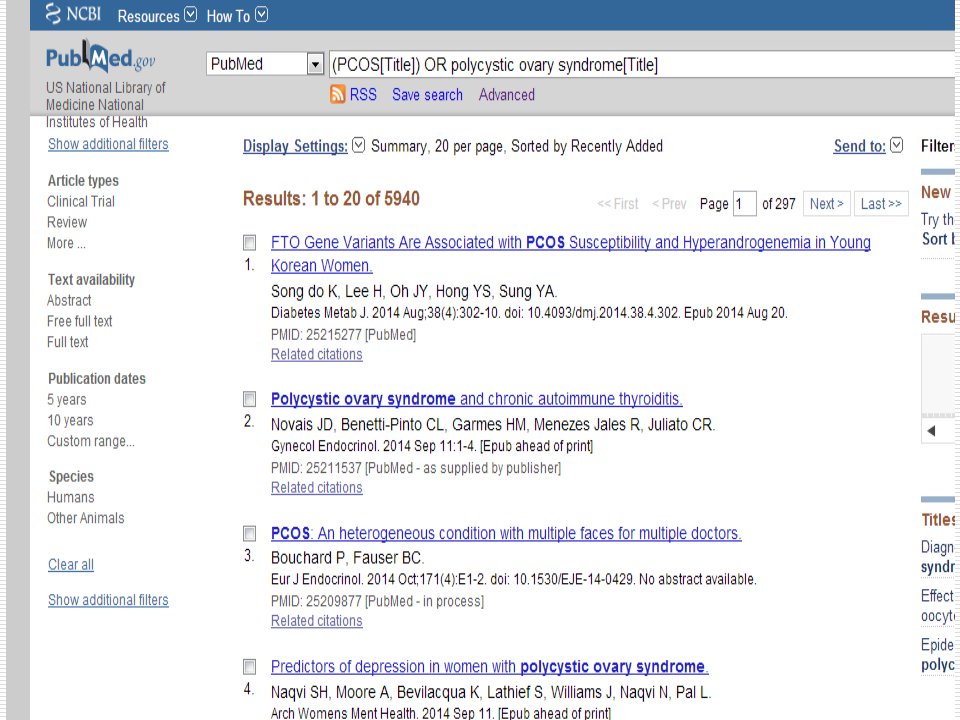Viewport: 960px width, 720px height.
Task: Open the Resources dropdown menu
Action: click(157, 15)
